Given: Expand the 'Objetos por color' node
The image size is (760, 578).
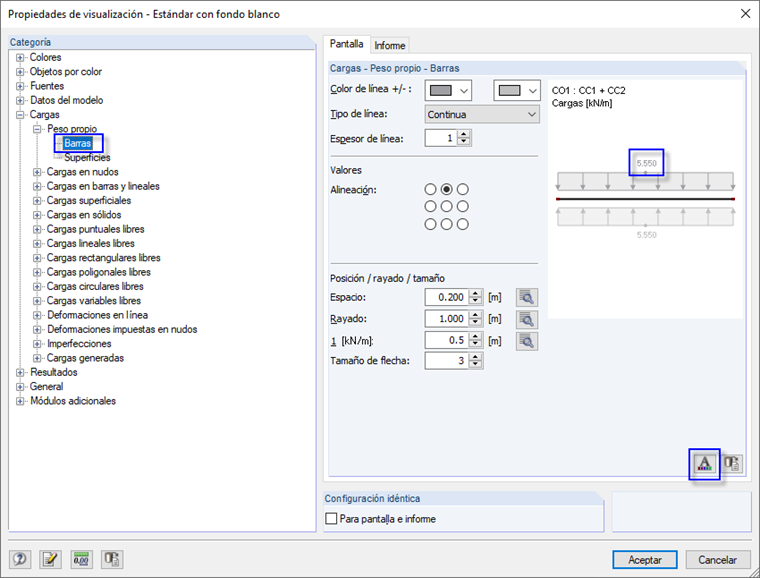Looking at the screenshot, I should tap(20, 72).
